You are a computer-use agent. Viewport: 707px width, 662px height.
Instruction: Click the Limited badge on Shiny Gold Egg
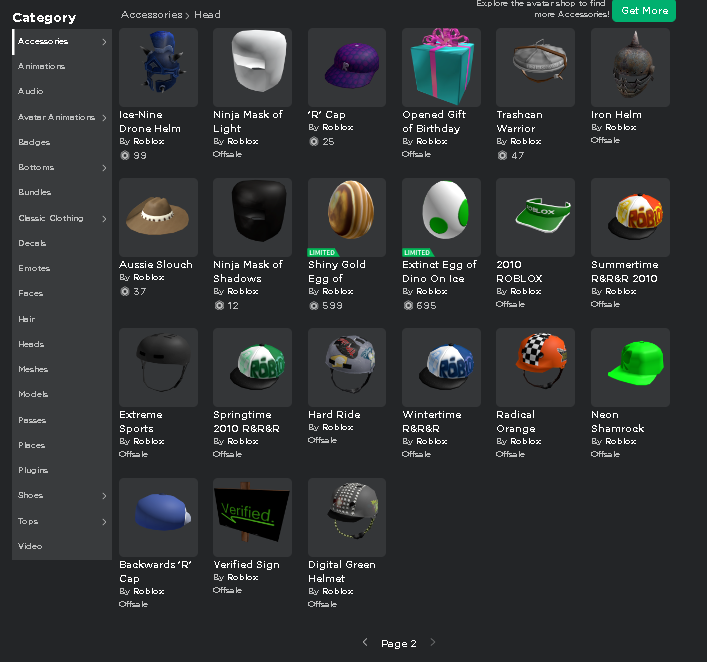tap(323, 253)
